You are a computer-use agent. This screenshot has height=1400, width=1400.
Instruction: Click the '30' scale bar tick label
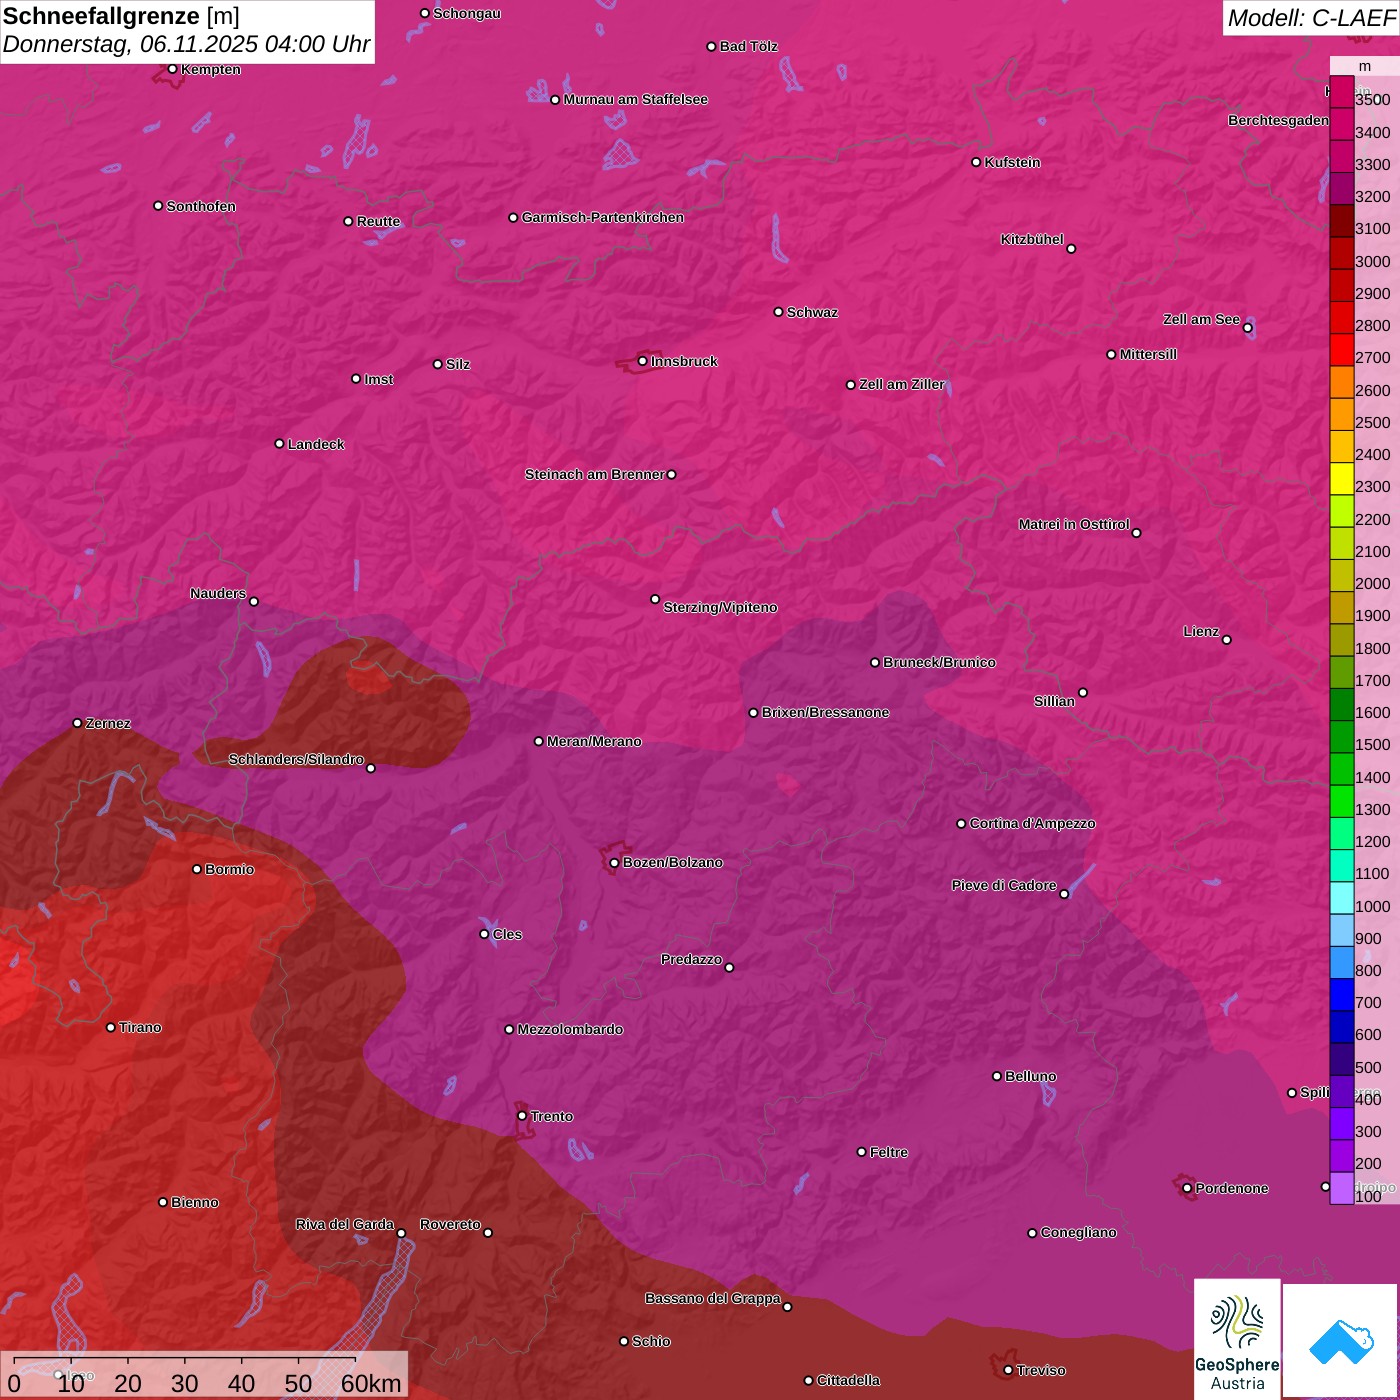[185, 1383]
